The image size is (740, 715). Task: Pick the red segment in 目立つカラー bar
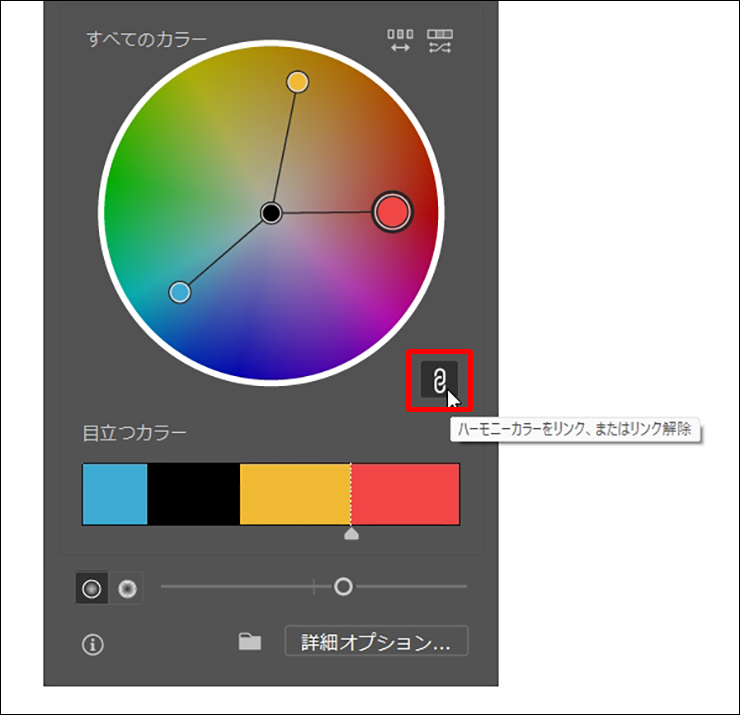(x=405, y=494)
